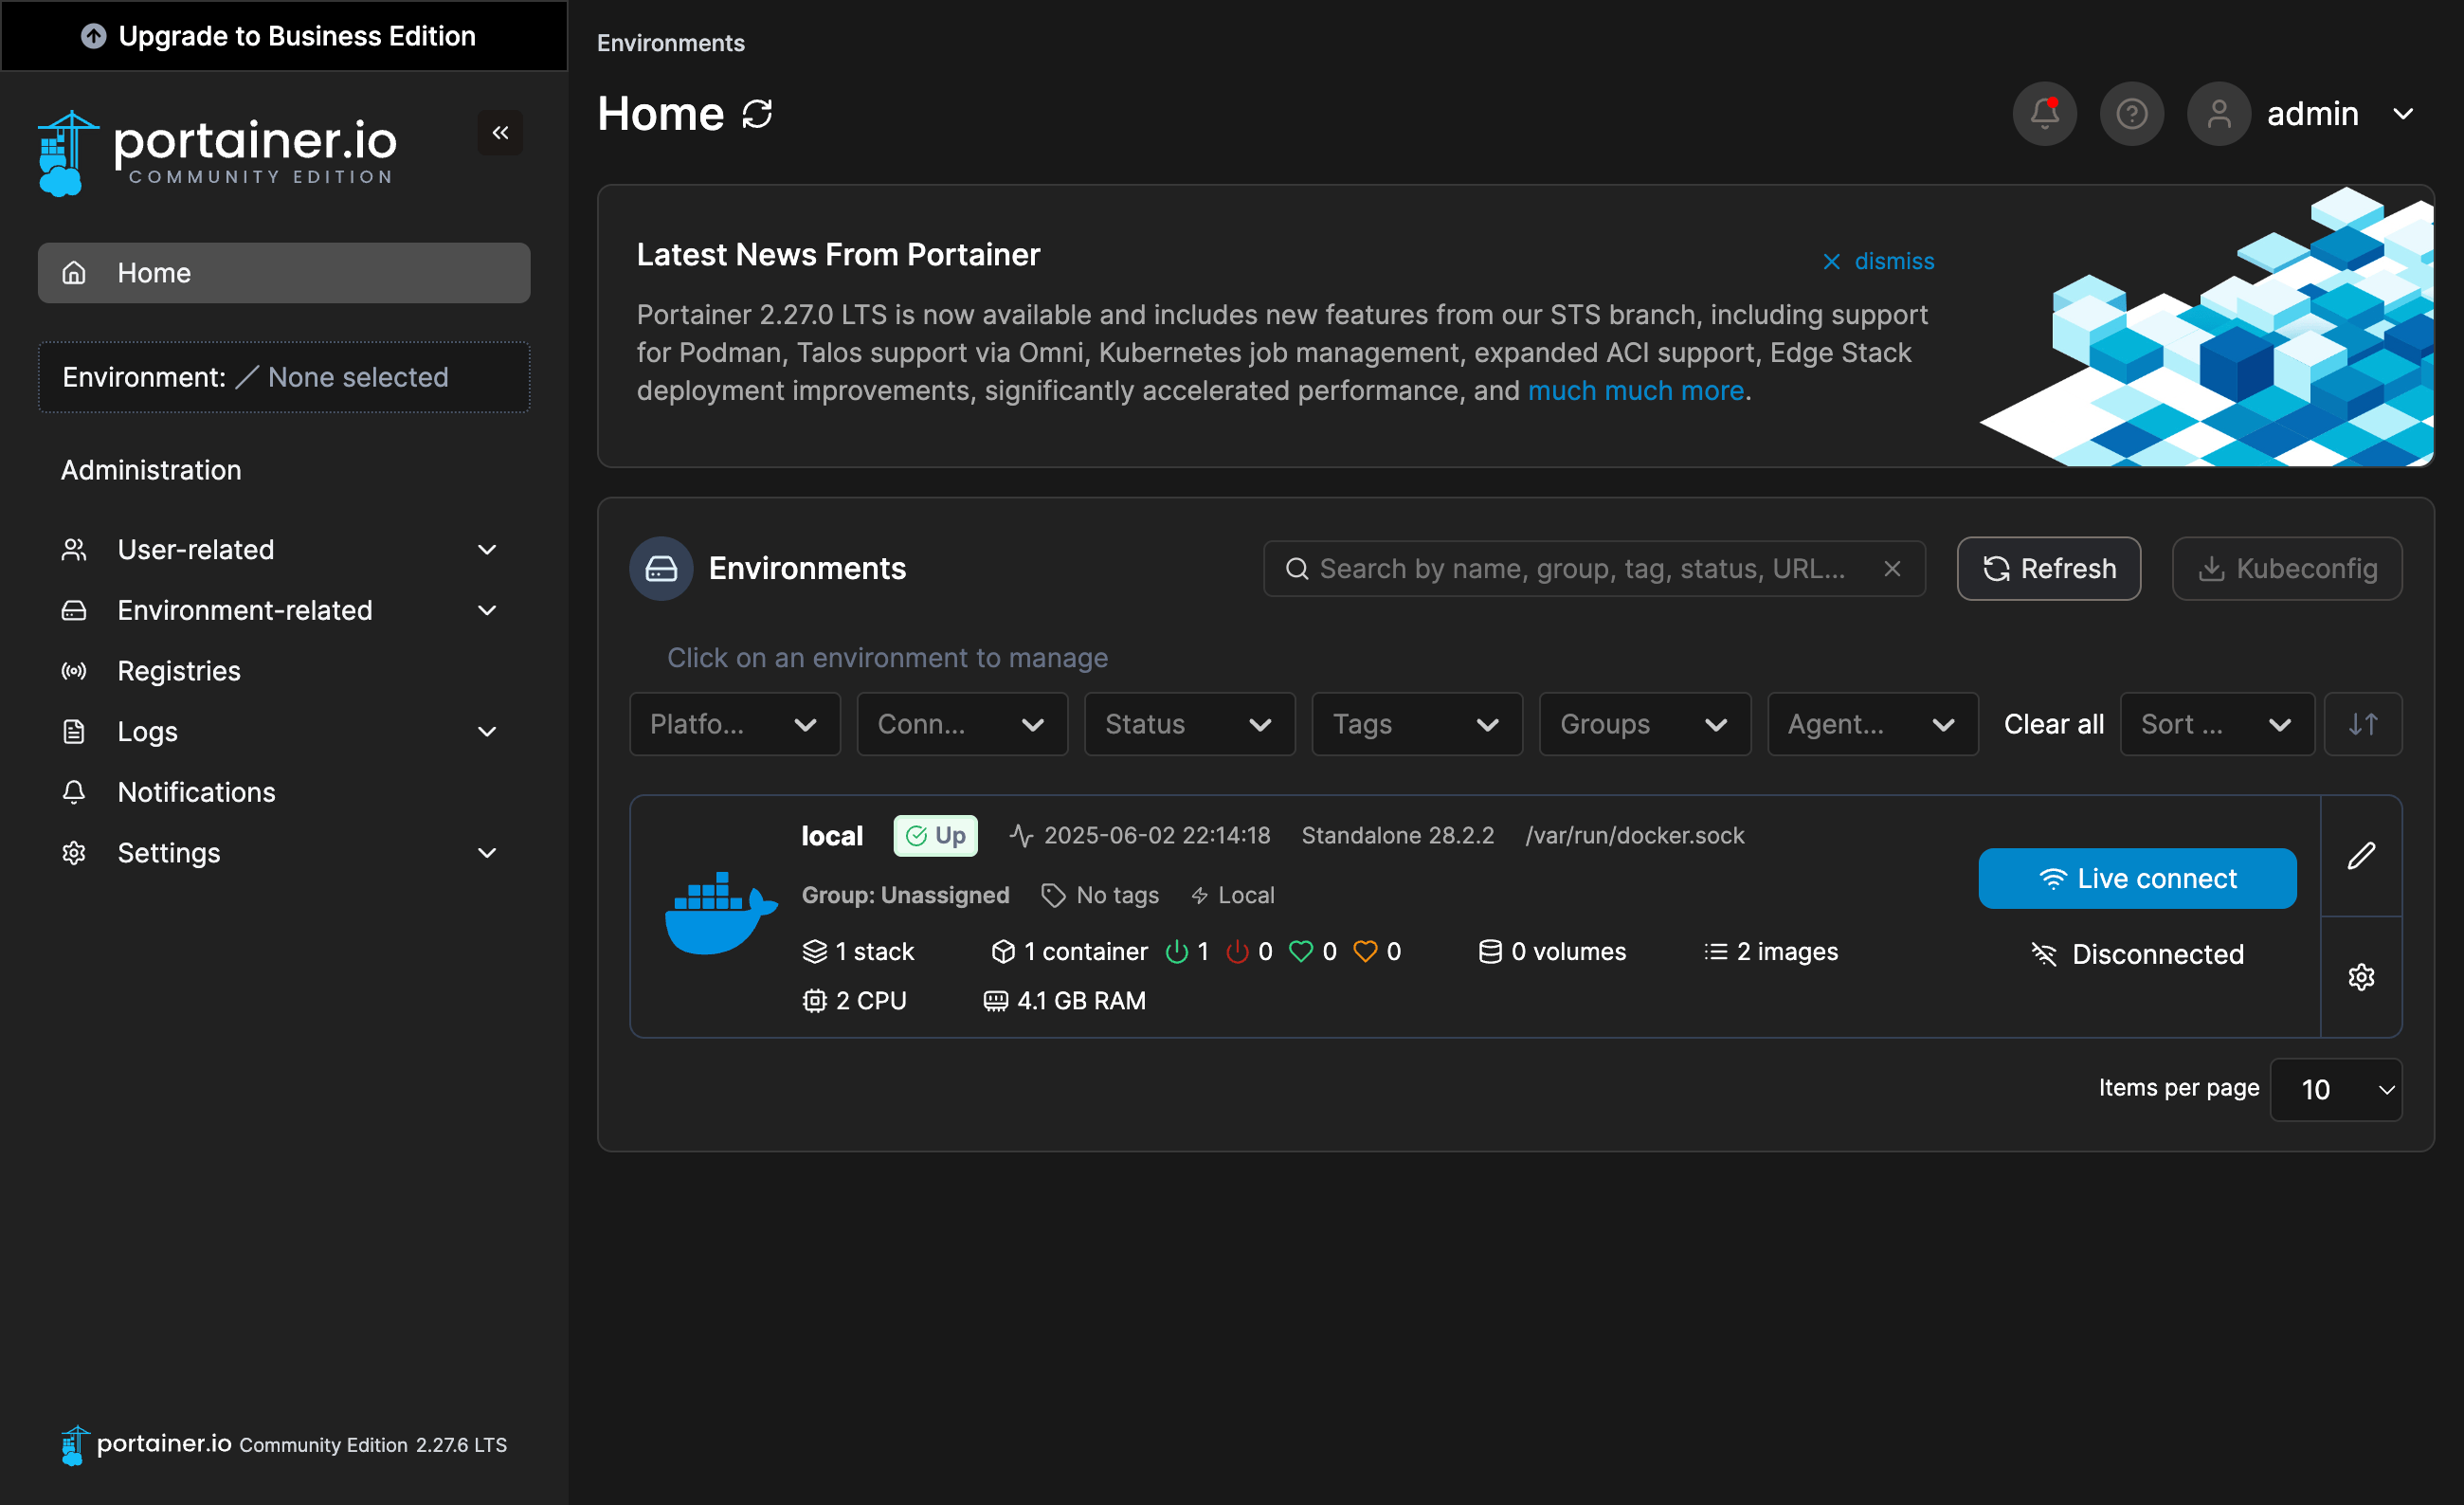This screenshot has width=2464, height=1505.
Task: Click the Environments panel drive icon
Action: [x=661, y=568]
